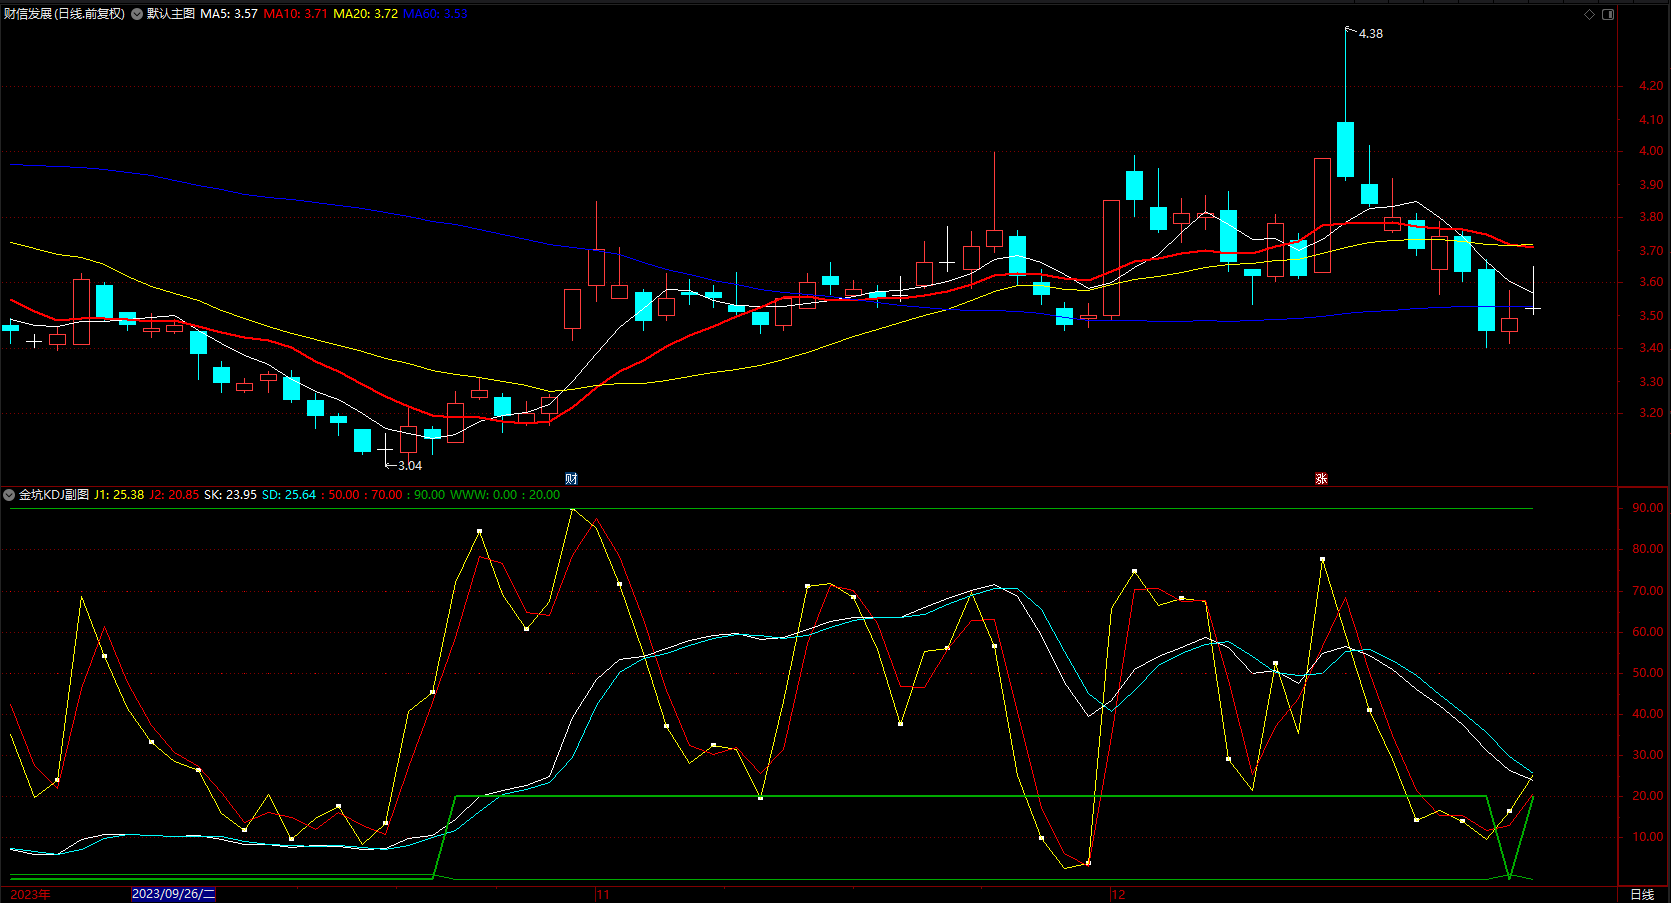The image size is (1671, 903).
Task: Click the 4.38 high price label
Action: (1371, 34)
